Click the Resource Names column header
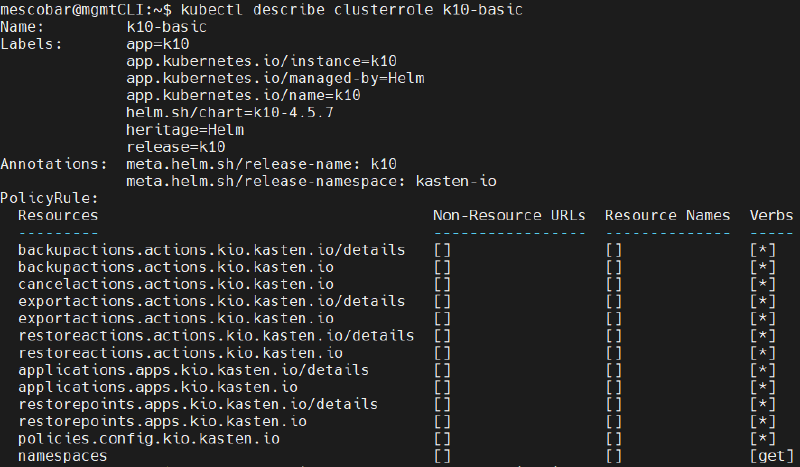The image size is (800, 467). click(667, 215)
